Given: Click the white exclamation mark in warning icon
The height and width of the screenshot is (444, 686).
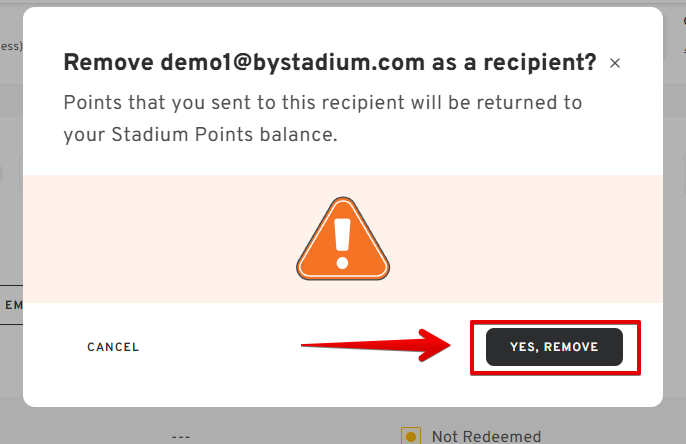Looking at the screenshot, I should click(342, 243).
